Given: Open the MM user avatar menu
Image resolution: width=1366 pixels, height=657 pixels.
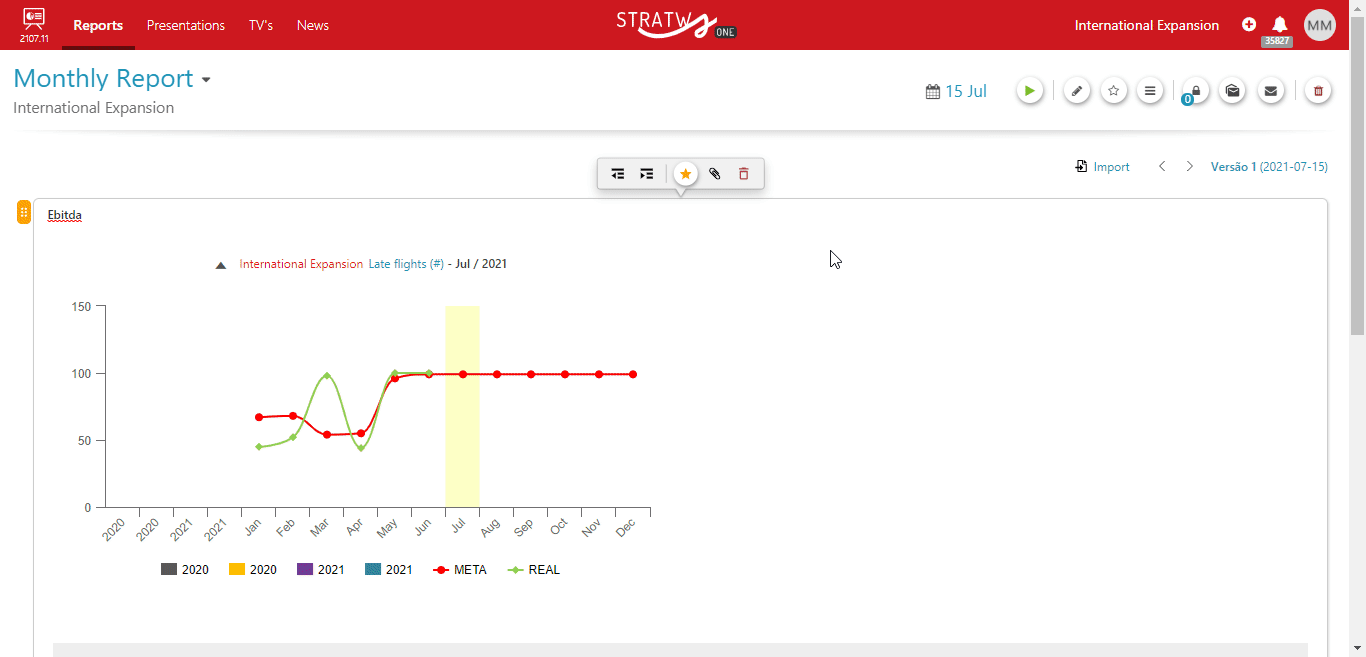Looking at the screenshot, I should pos(1320,25).
